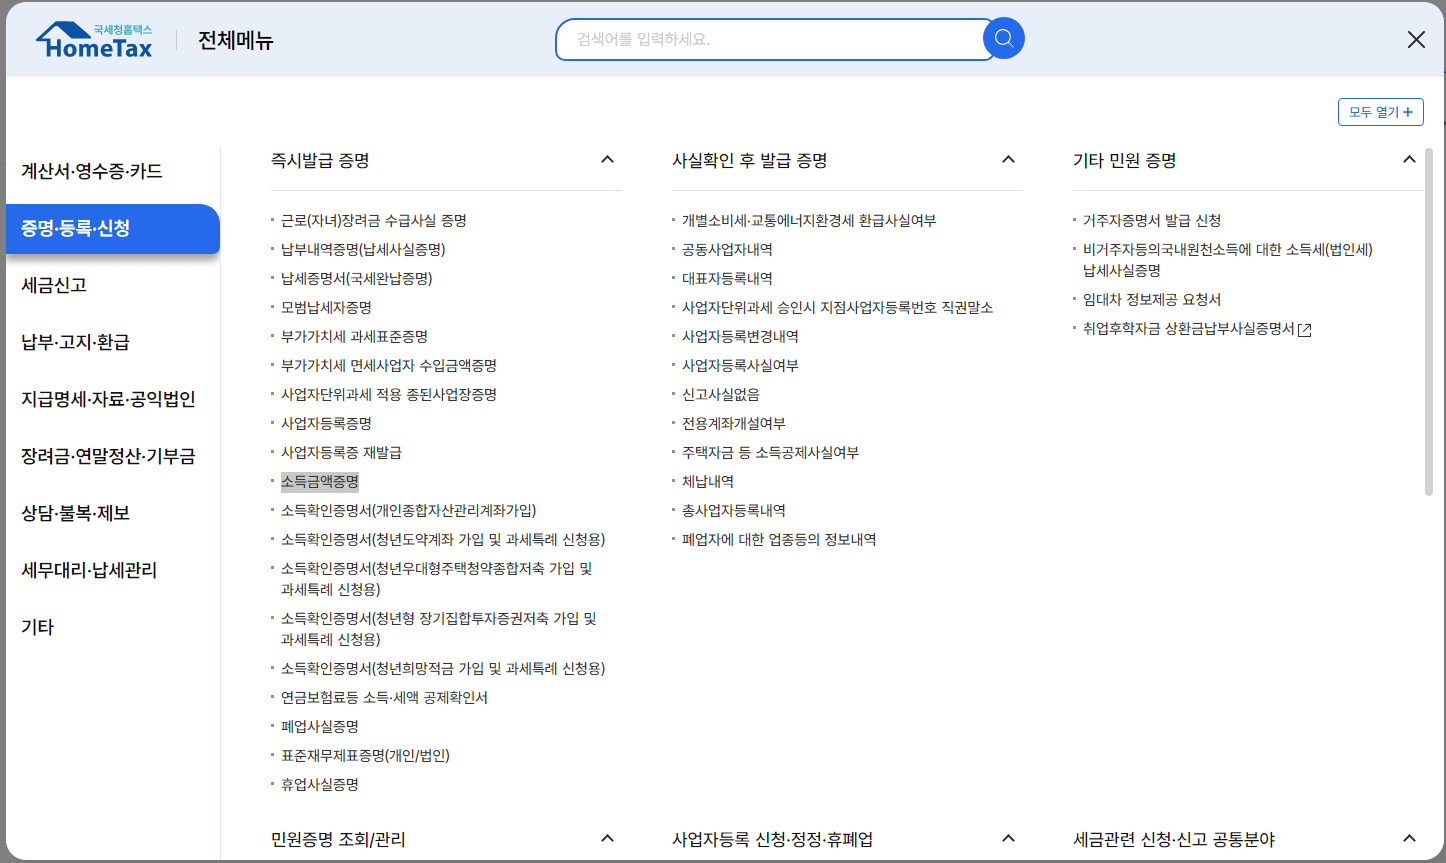This screenshot has height=863, width=1446.
Task: Open 근로(자녀)장려금 수급사실 증명
Action: tap(374, 220)
